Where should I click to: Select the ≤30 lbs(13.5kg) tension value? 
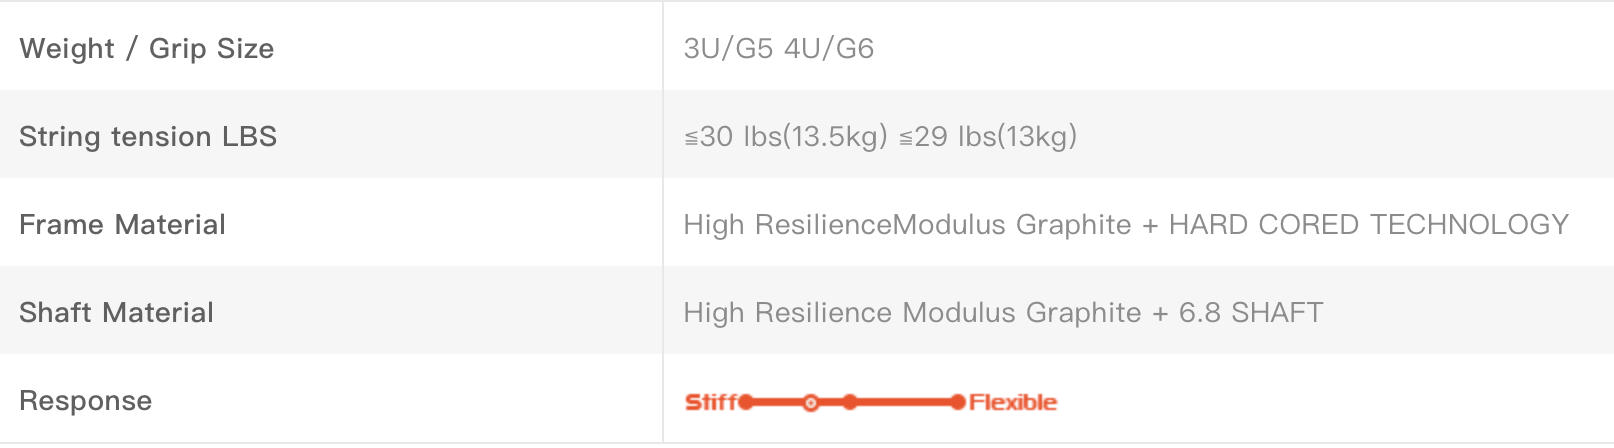pos(786,136)
